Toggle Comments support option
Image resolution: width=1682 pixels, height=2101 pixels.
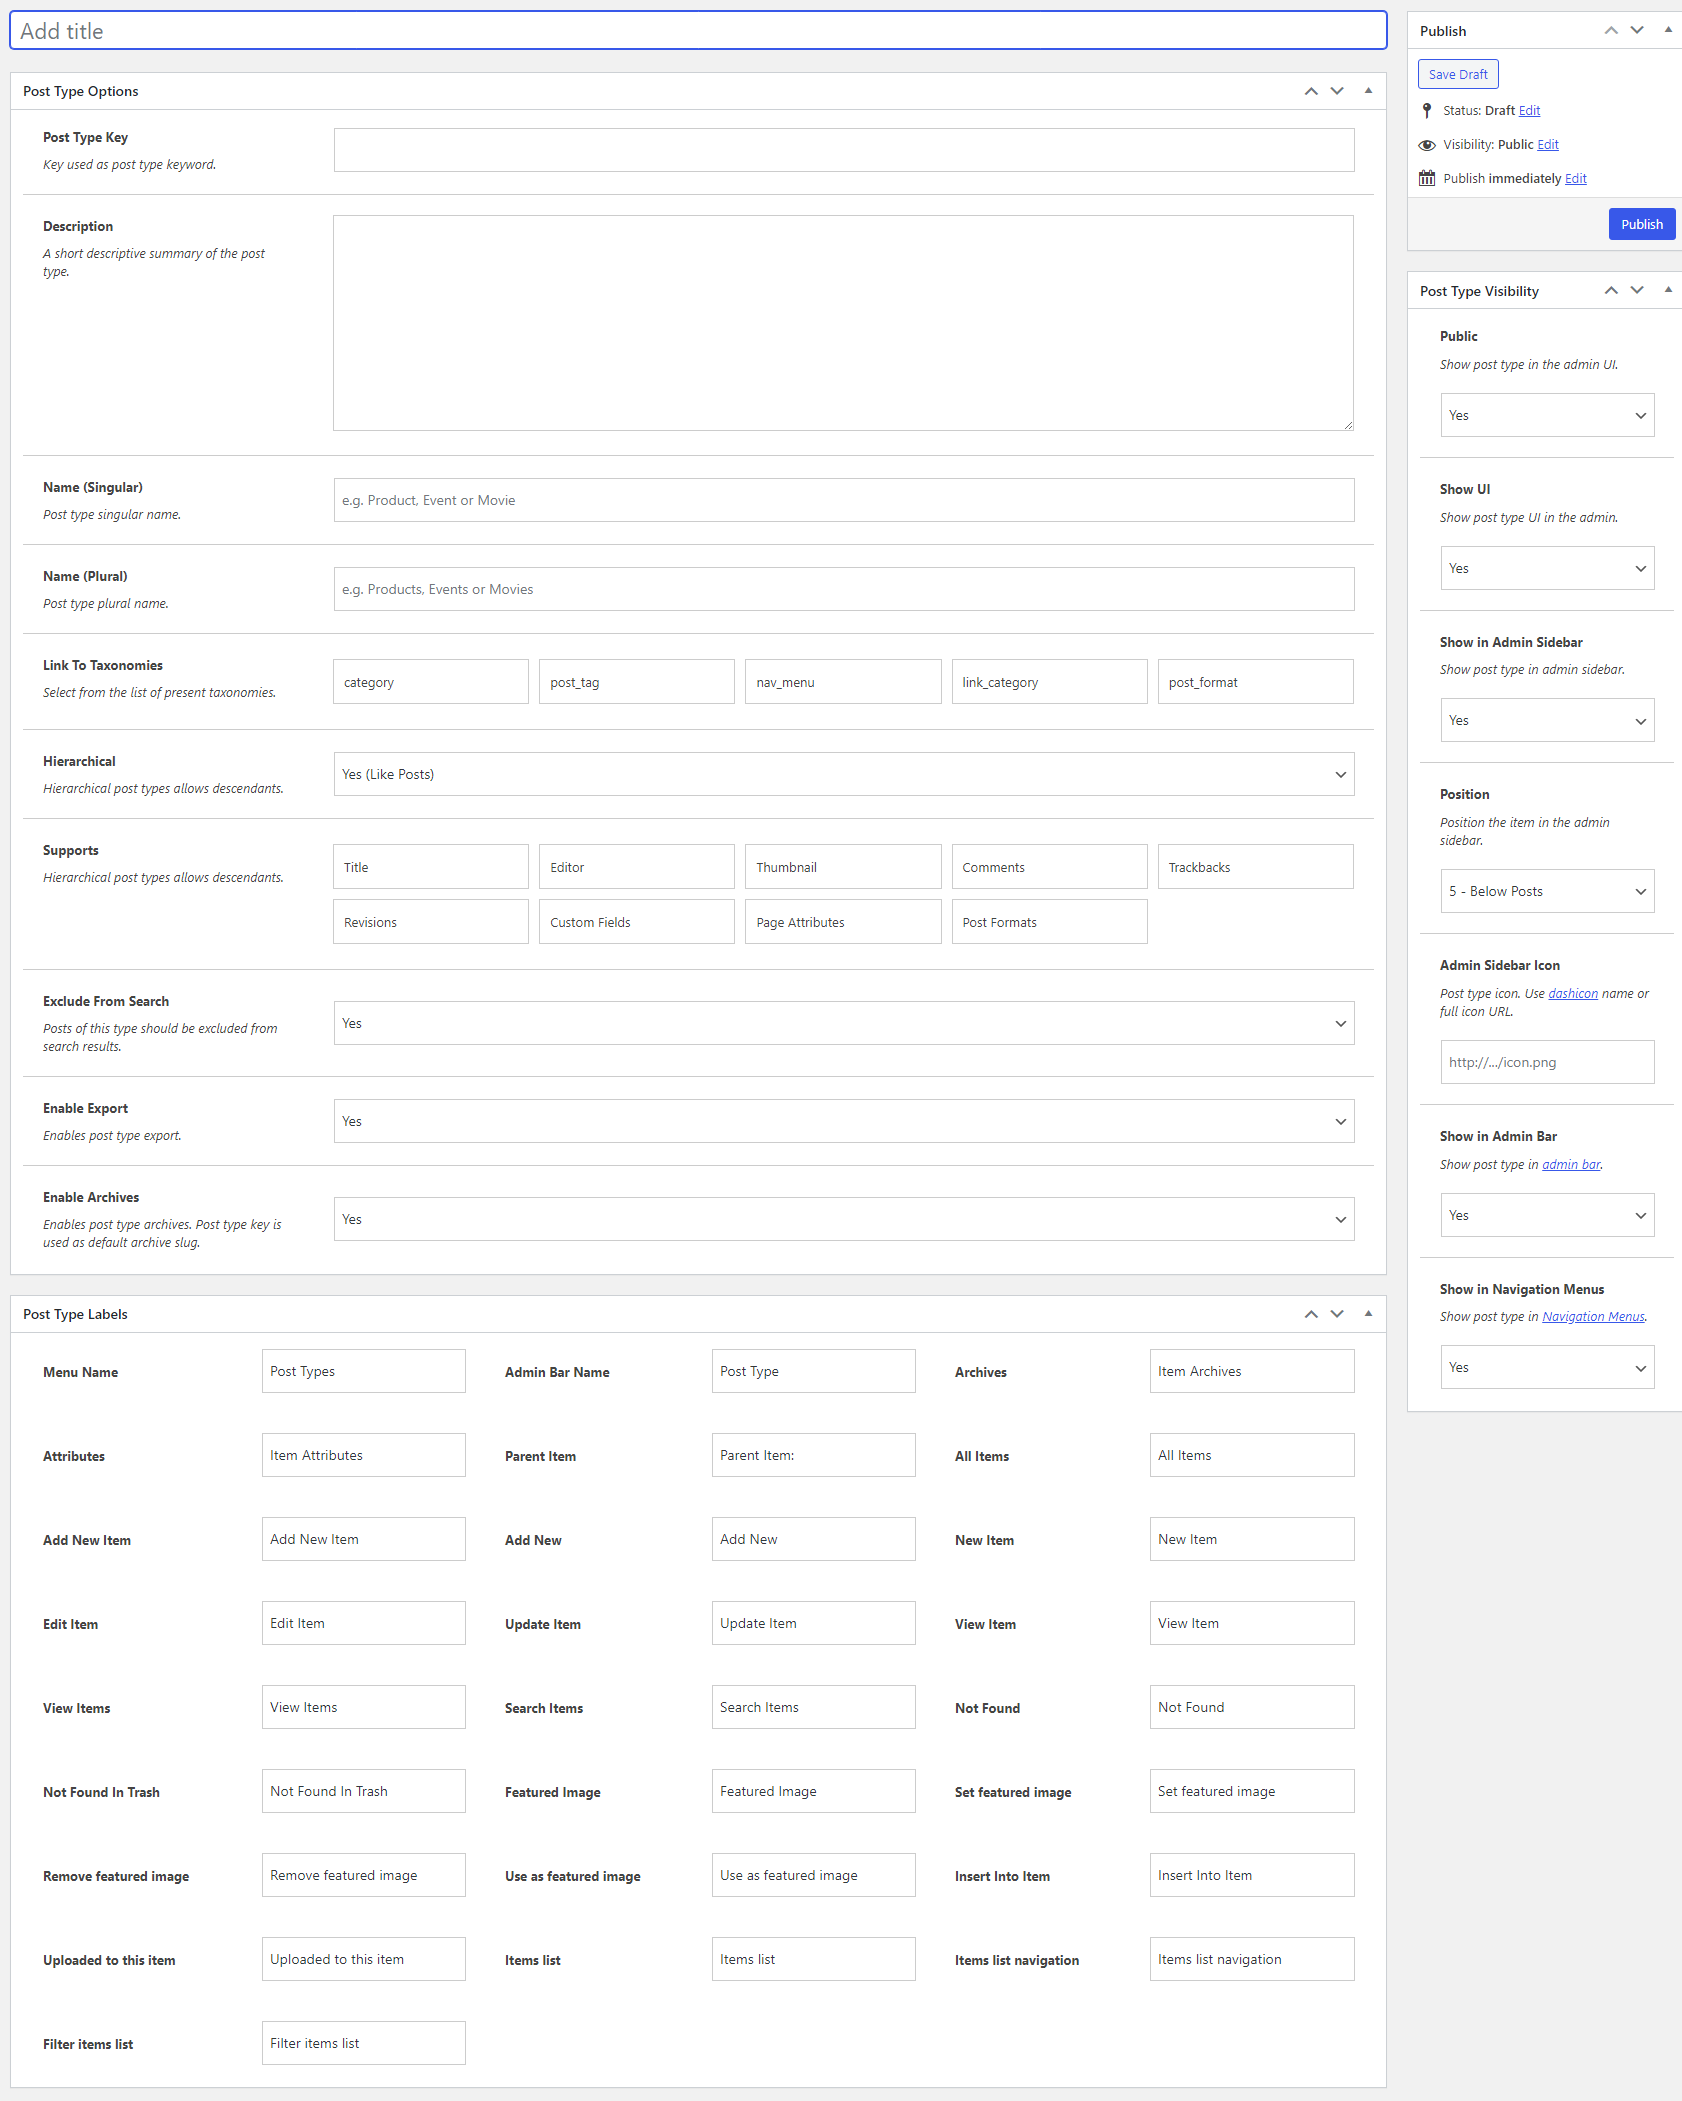pos(1049,867)
